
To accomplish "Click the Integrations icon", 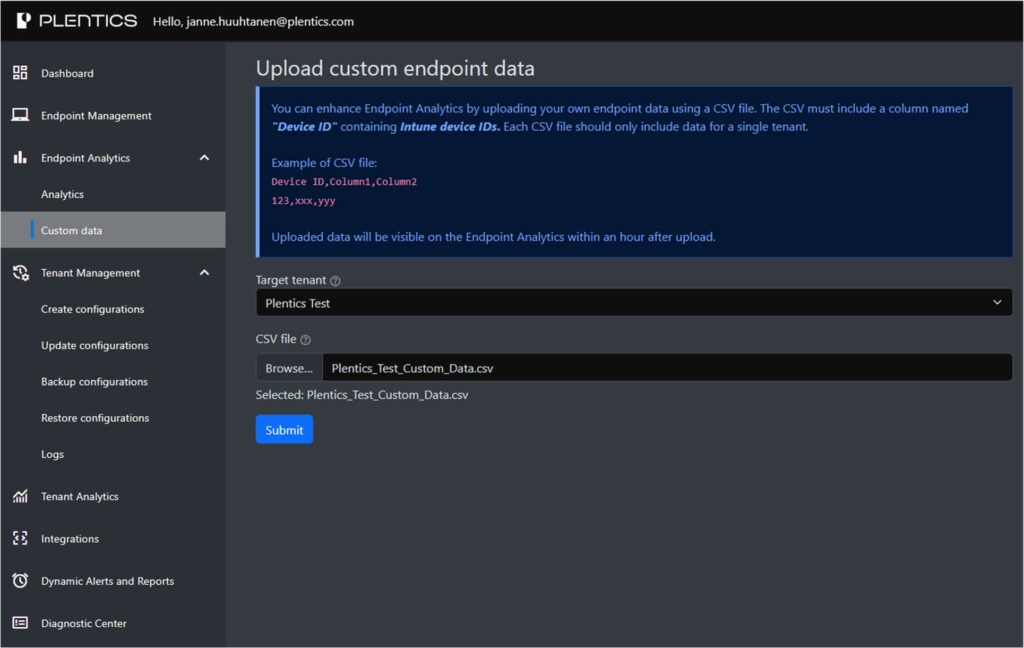I will [x=20, y=538].
